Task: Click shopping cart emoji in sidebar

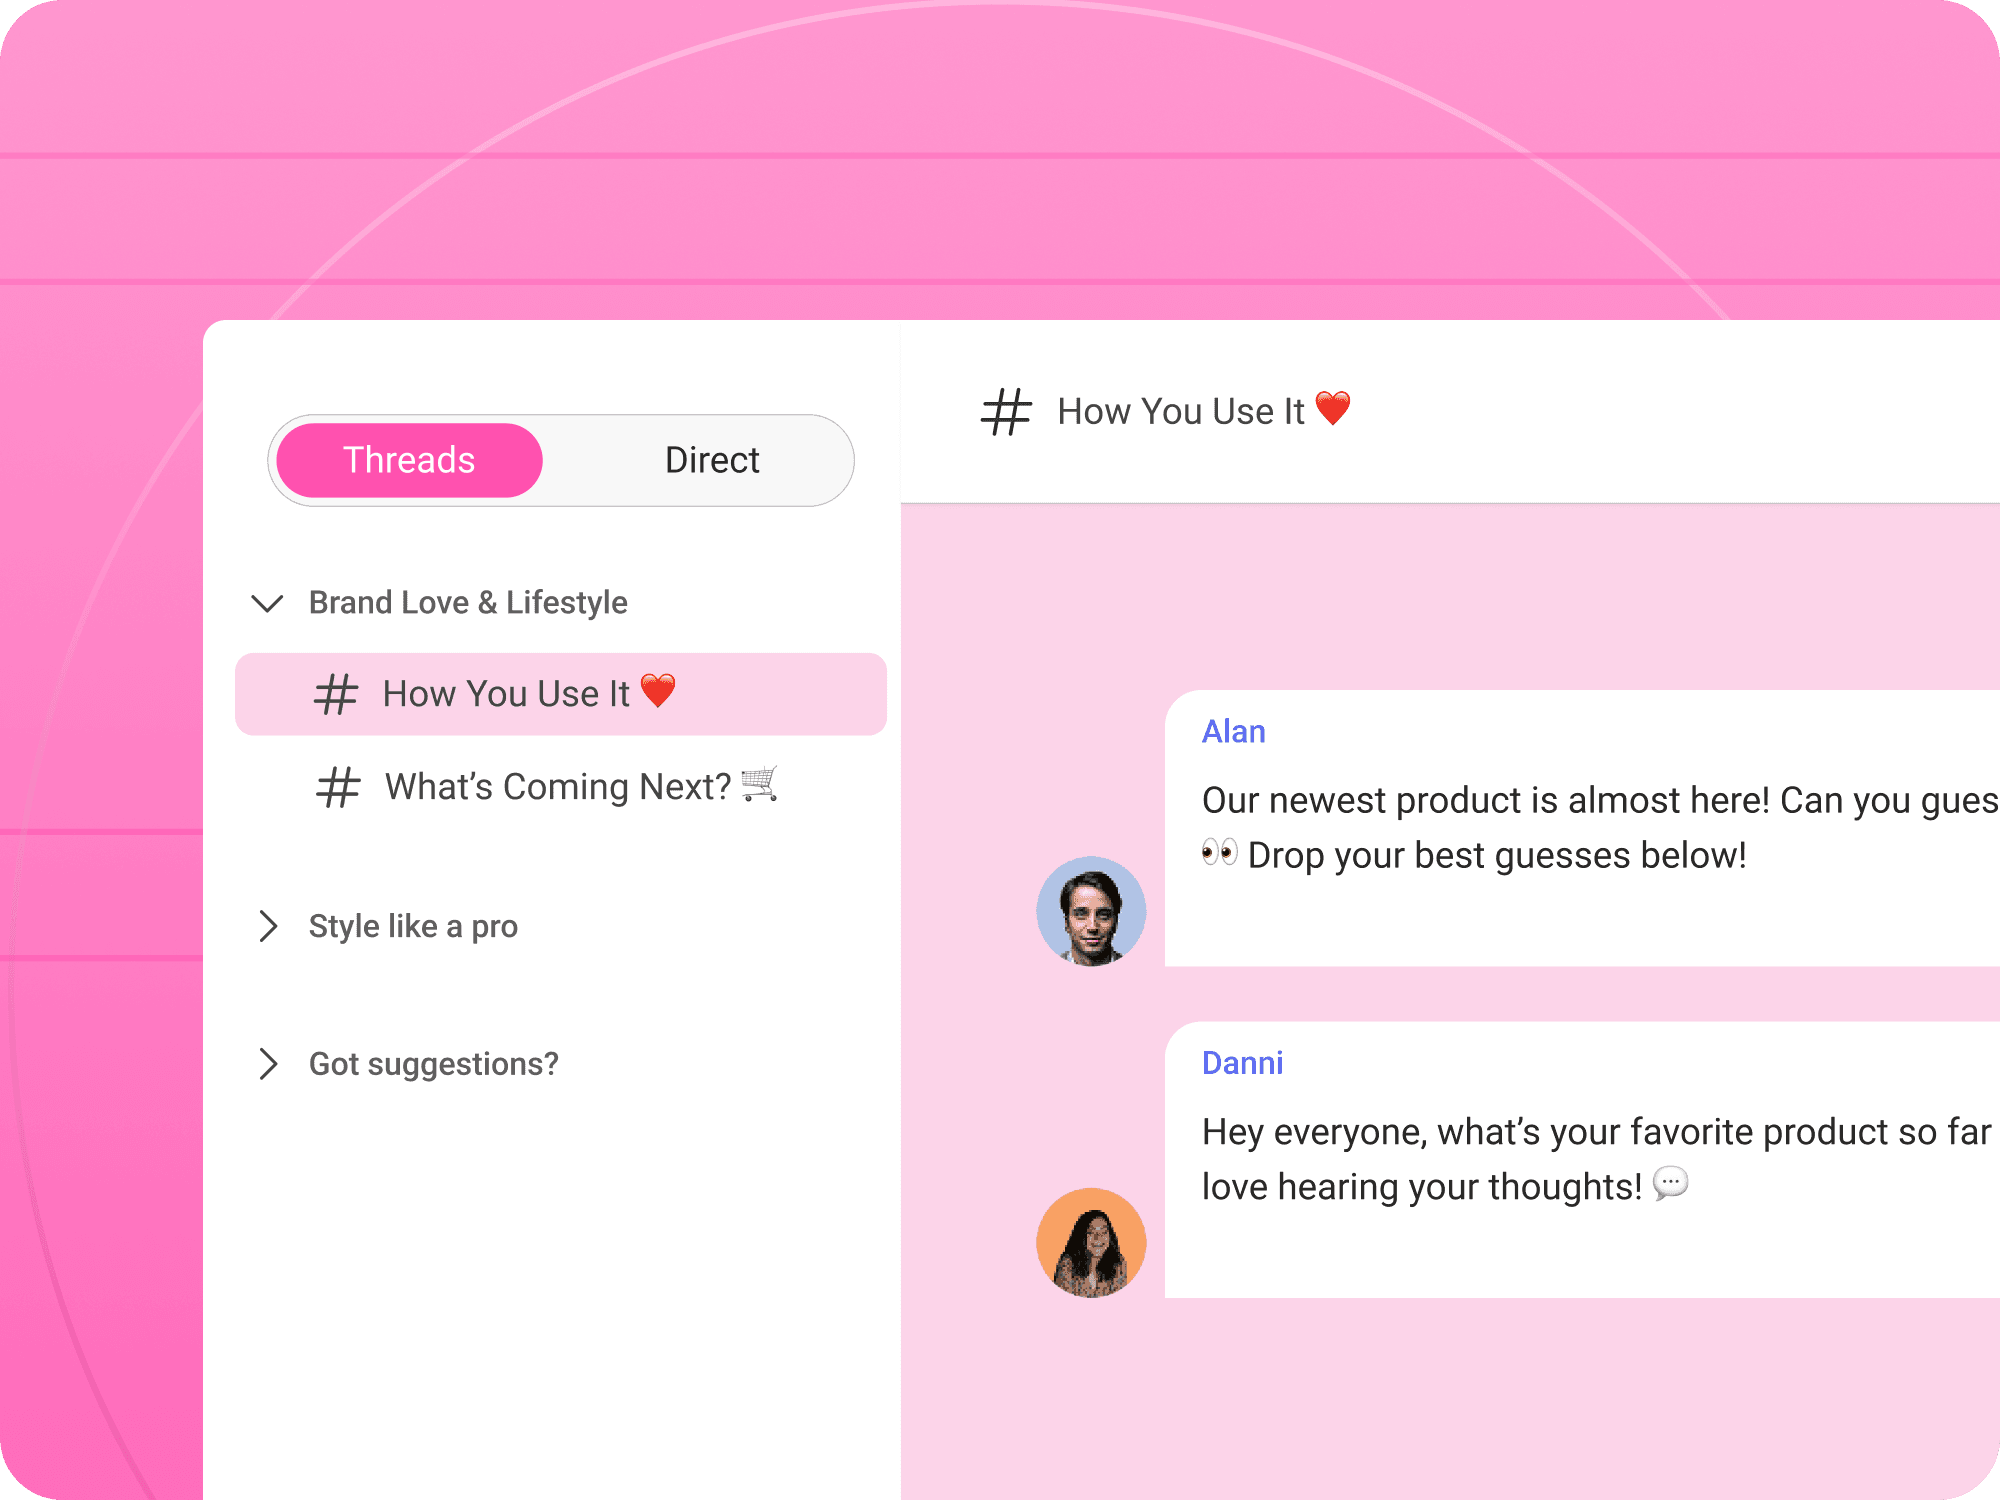Action: pos(760,784)
